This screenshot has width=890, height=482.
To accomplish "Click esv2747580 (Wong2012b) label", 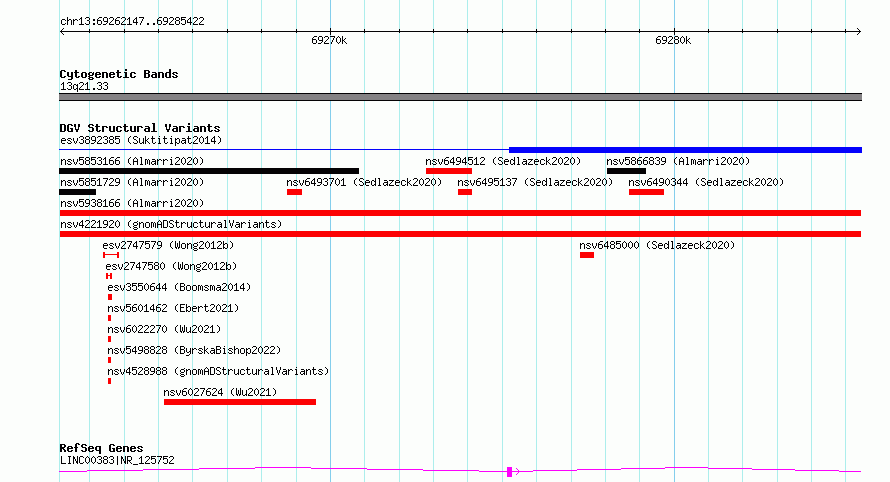I will [x=171, y=266].
